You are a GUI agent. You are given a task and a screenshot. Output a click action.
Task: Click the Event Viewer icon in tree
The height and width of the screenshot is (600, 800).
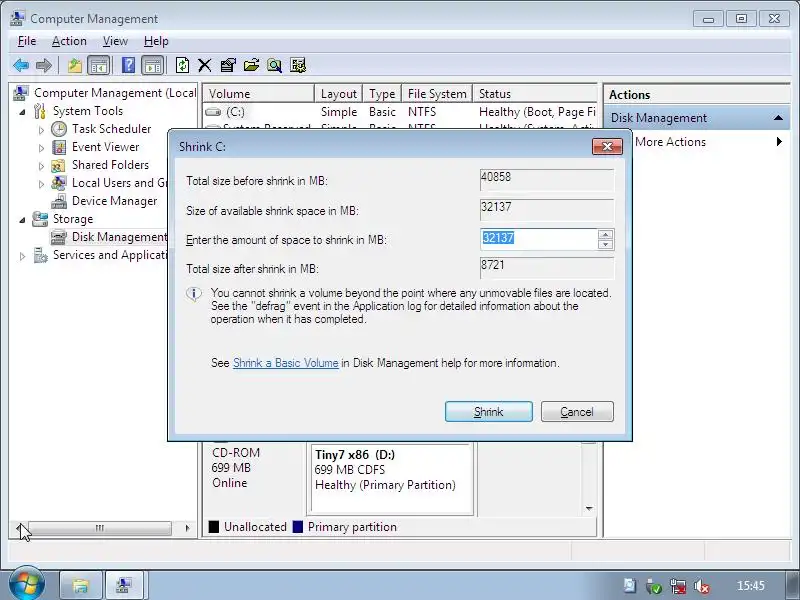pos(59,147)
